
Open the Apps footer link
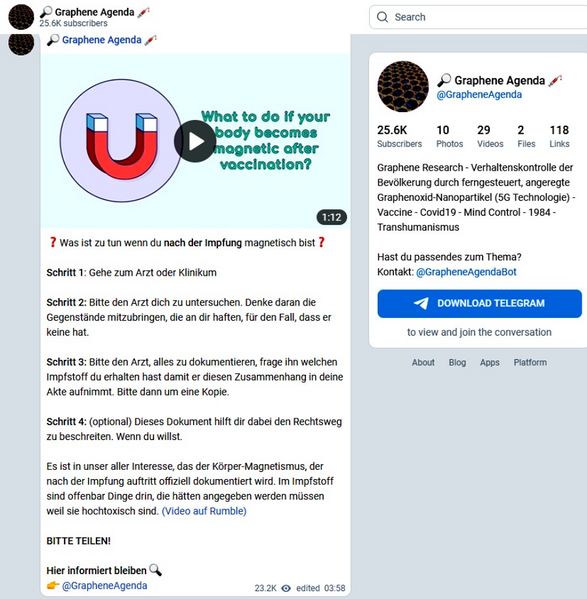click(x=489, y=362)
